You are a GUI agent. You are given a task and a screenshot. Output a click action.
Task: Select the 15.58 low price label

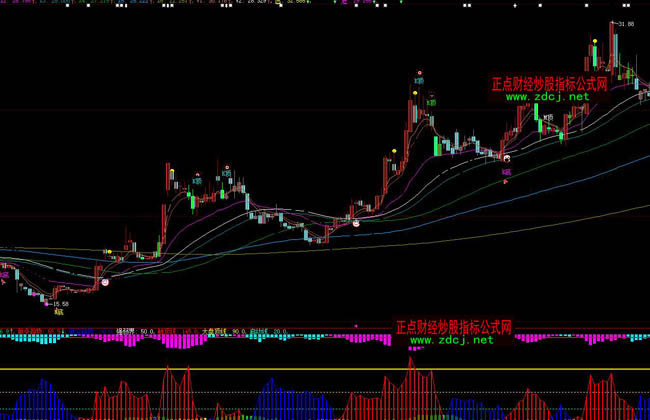[60, 303]
